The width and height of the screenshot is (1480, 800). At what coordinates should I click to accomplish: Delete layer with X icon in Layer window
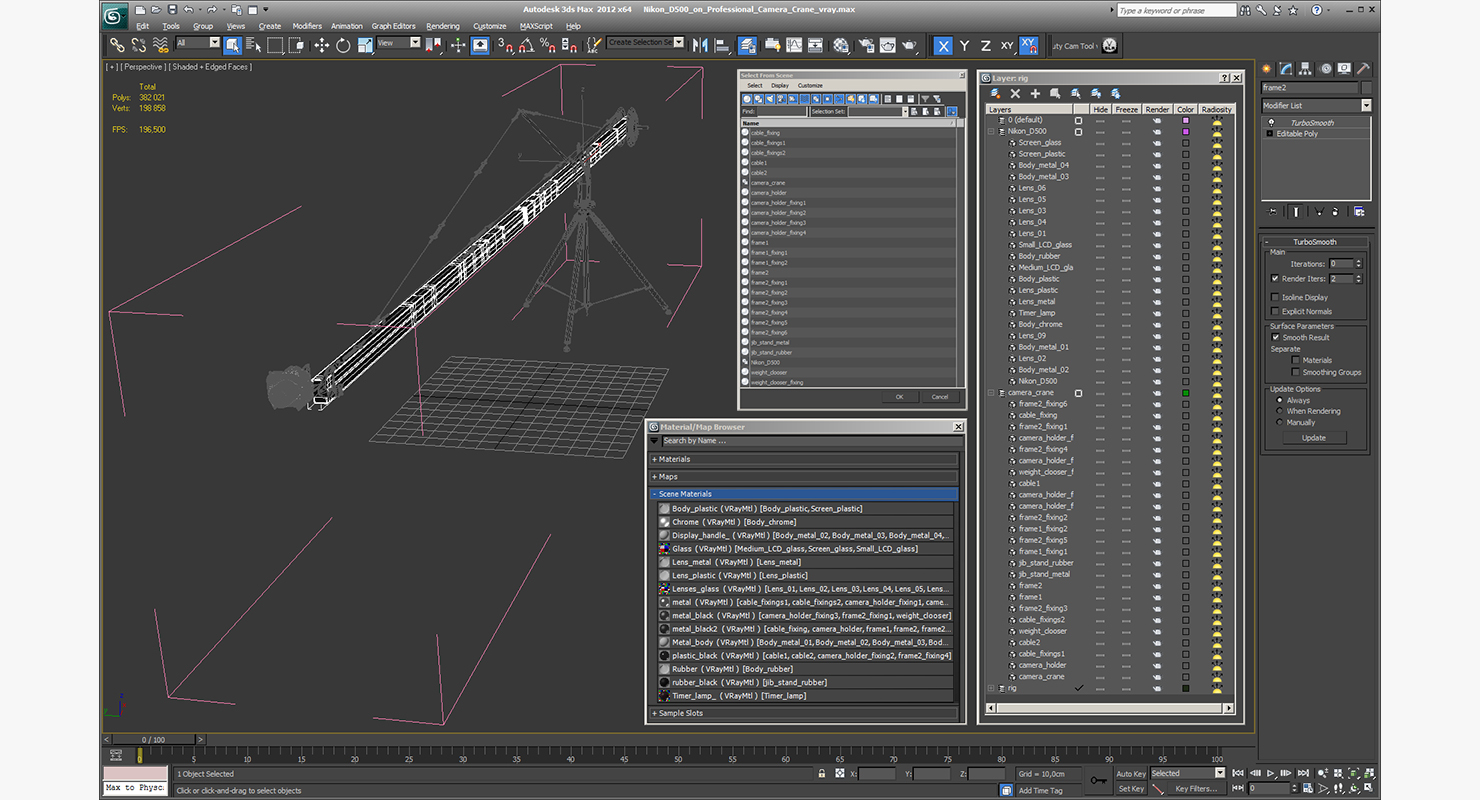(x=1015, y=93)
